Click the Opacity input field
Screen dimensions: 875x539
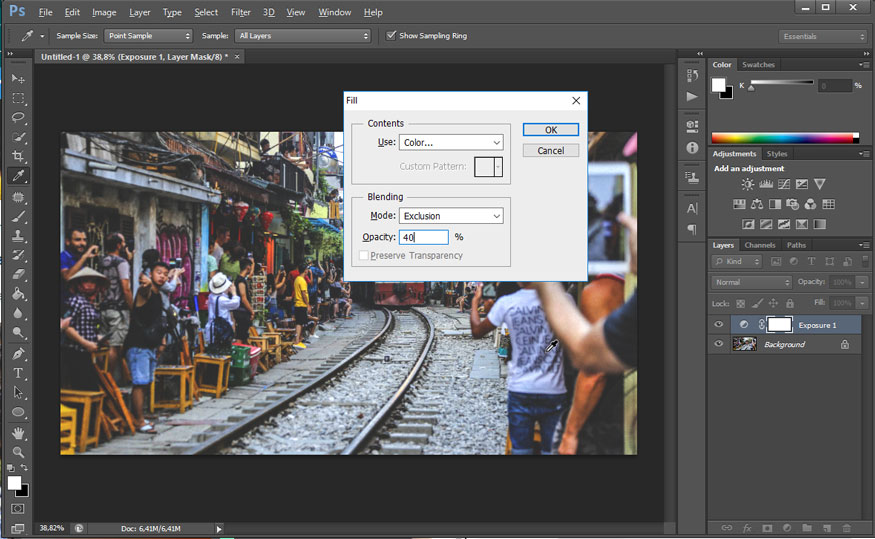pos(424,237)
